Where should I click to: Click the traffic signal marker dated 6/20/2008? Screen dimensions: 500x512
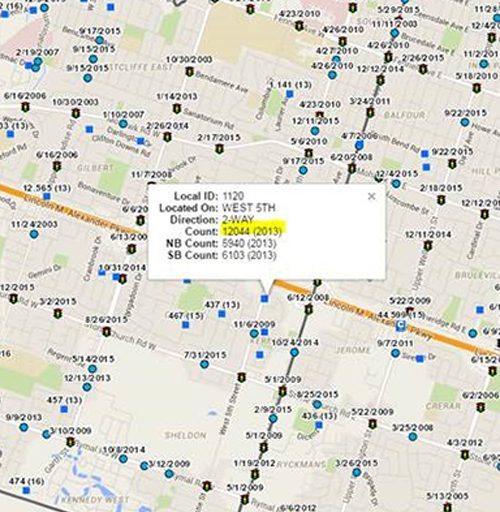pos(352,168)
